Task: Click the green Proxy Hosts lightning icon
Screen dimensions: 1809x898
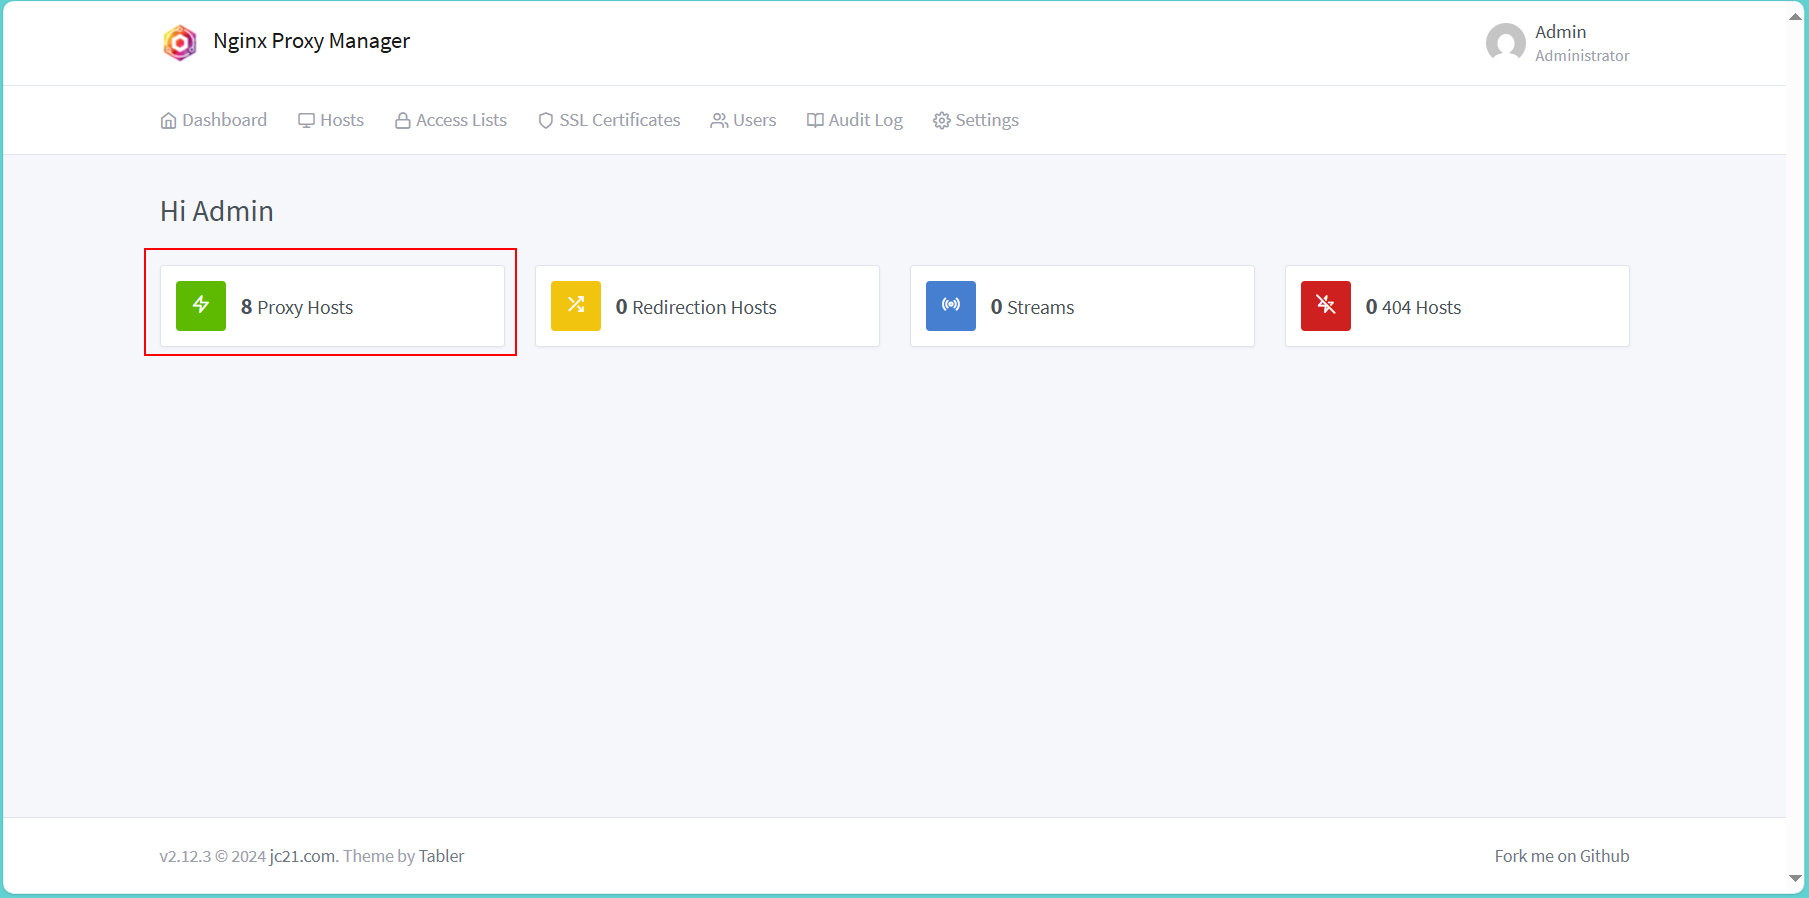Action: tap(201, 305)
